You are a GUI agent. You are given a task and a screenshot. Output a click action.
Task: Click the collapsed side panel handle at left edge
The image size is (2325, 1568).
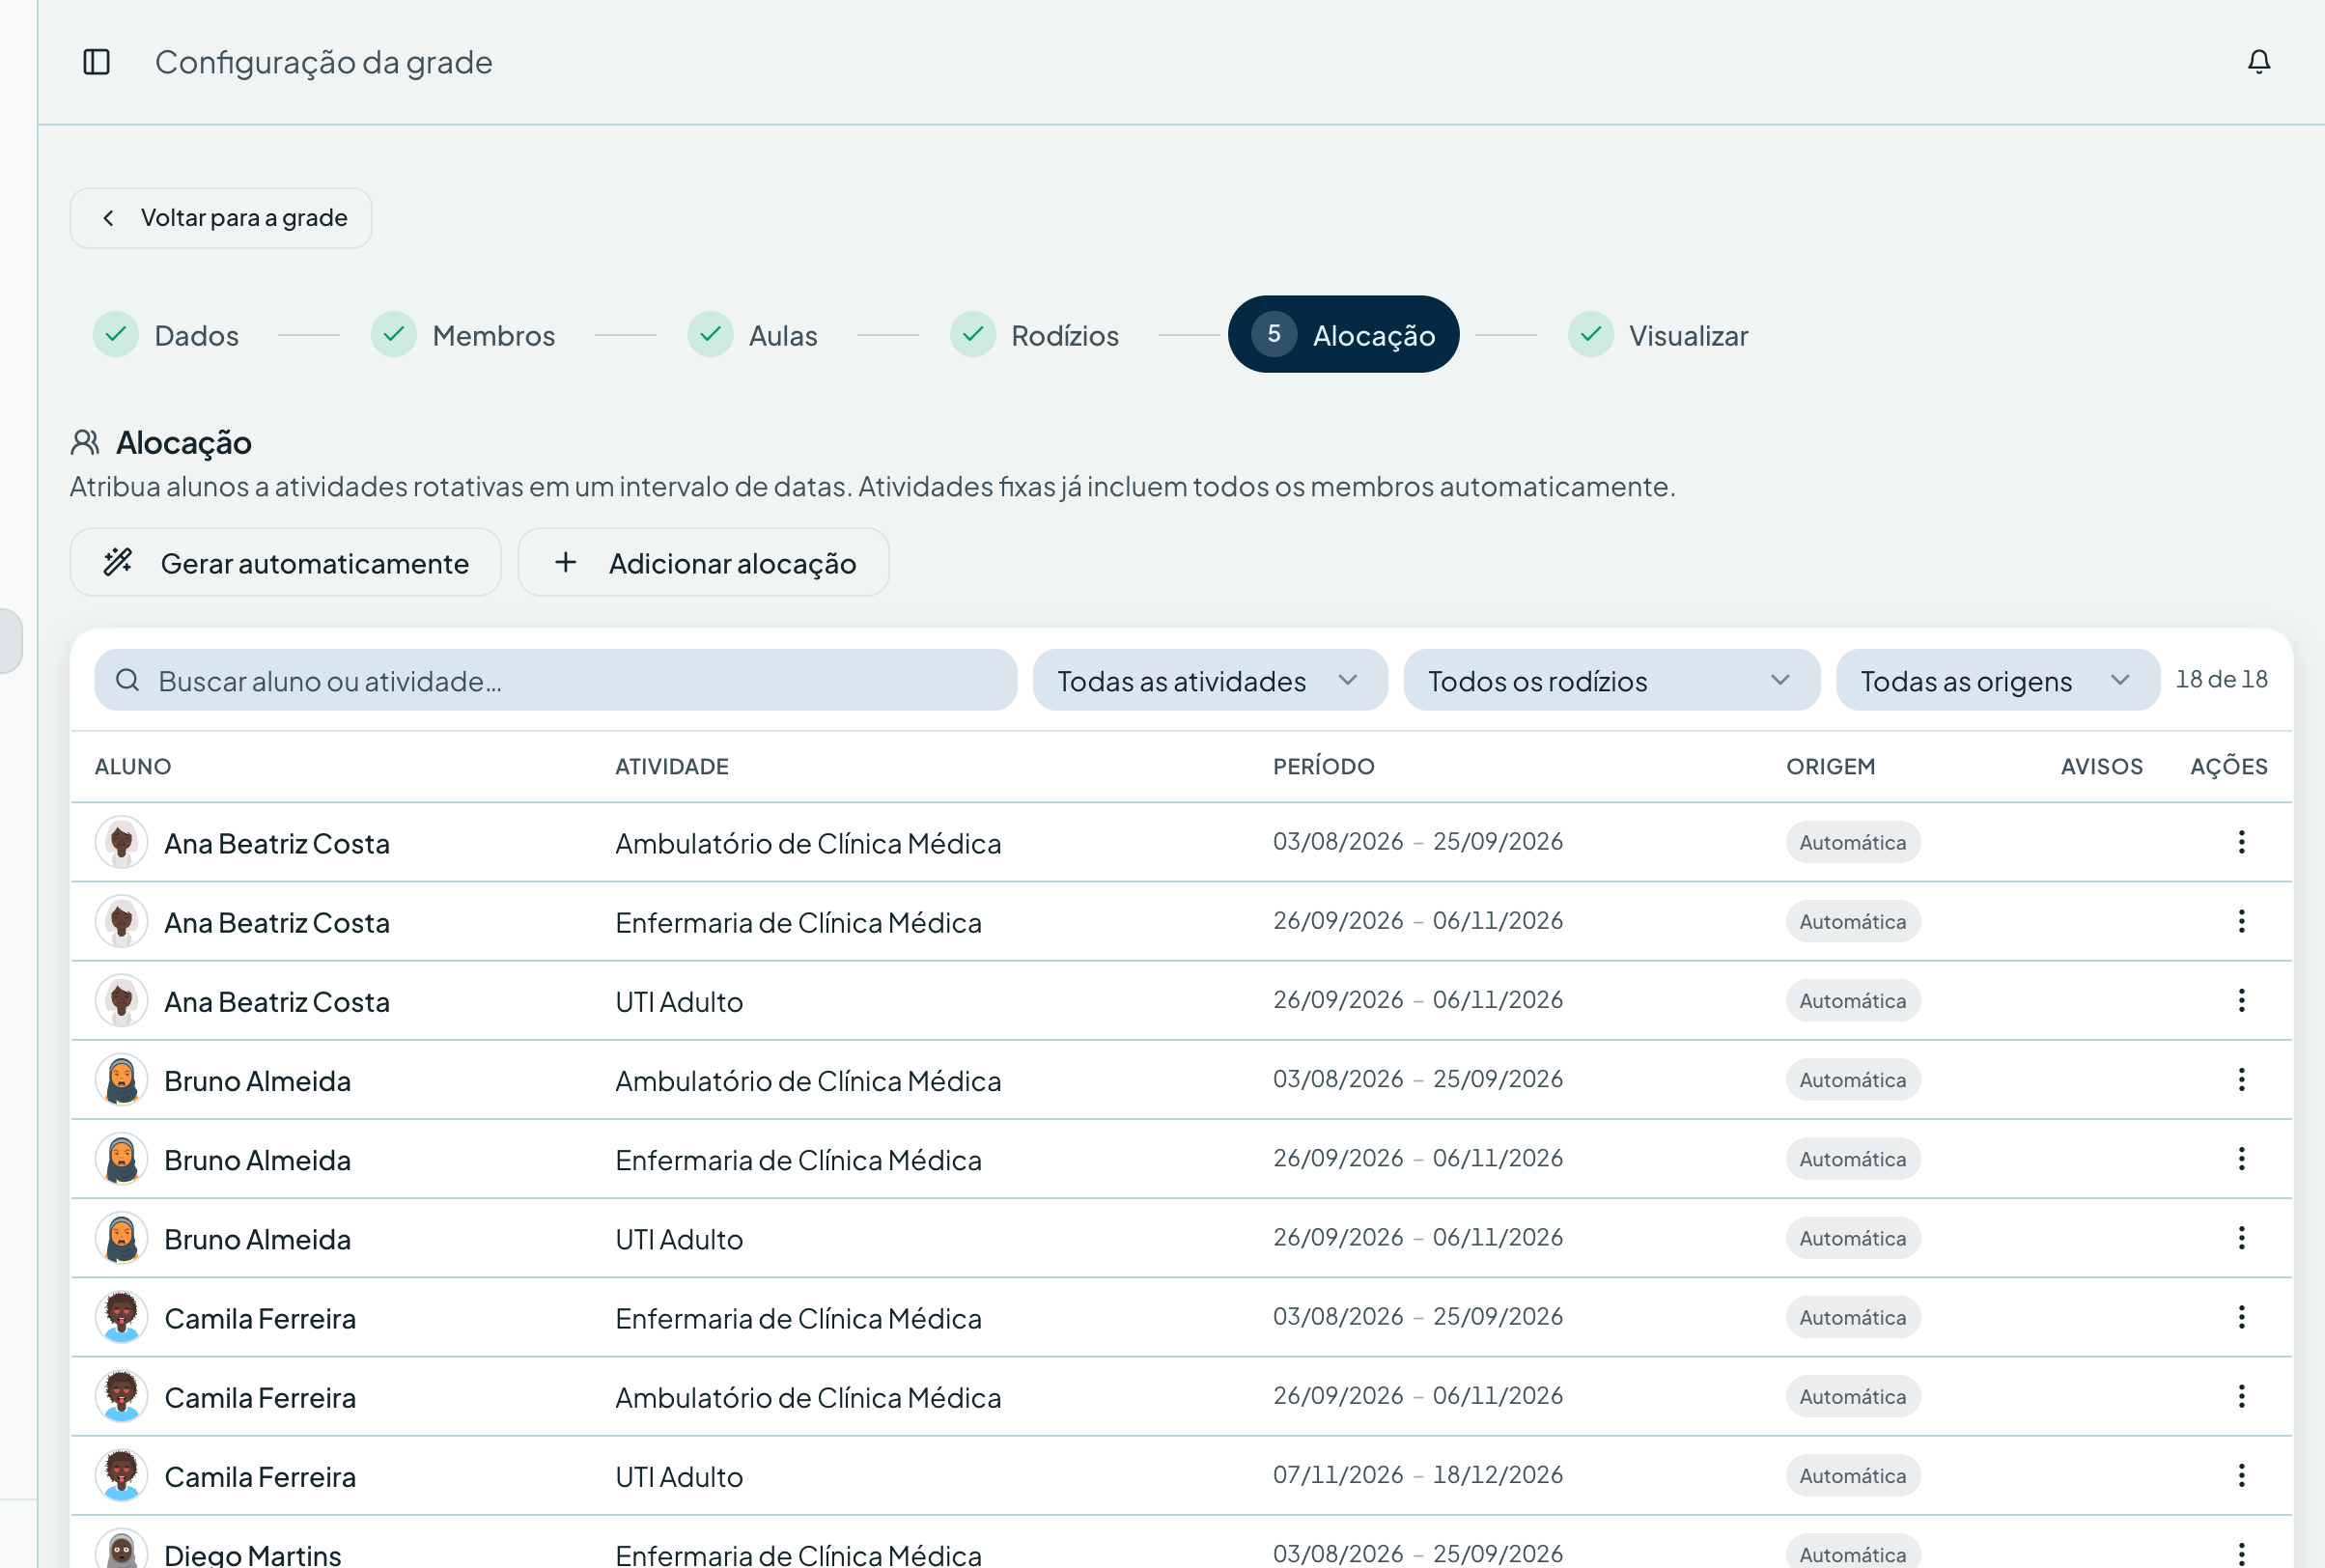(x=10, y=640)
